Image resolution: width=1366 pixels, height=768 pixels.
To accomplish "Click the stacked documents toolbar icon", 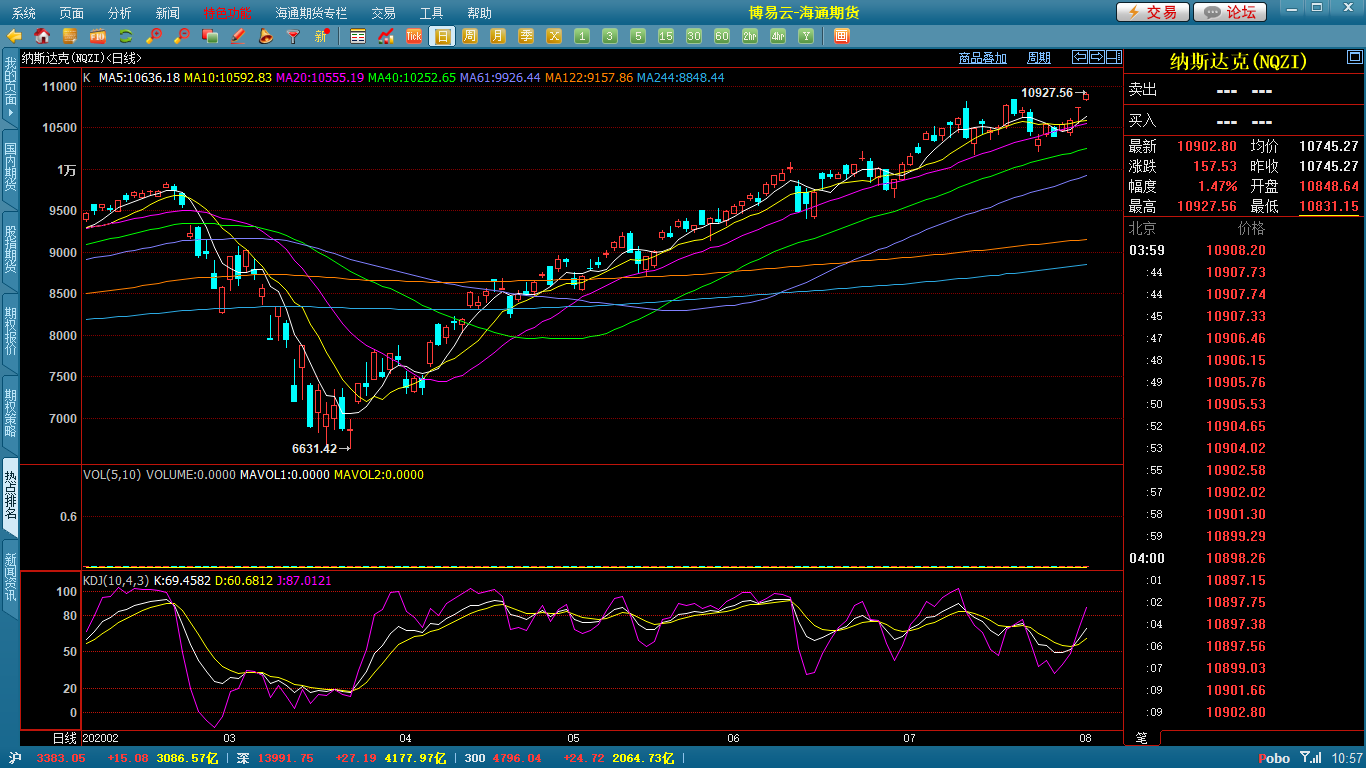I will point(70,36).
